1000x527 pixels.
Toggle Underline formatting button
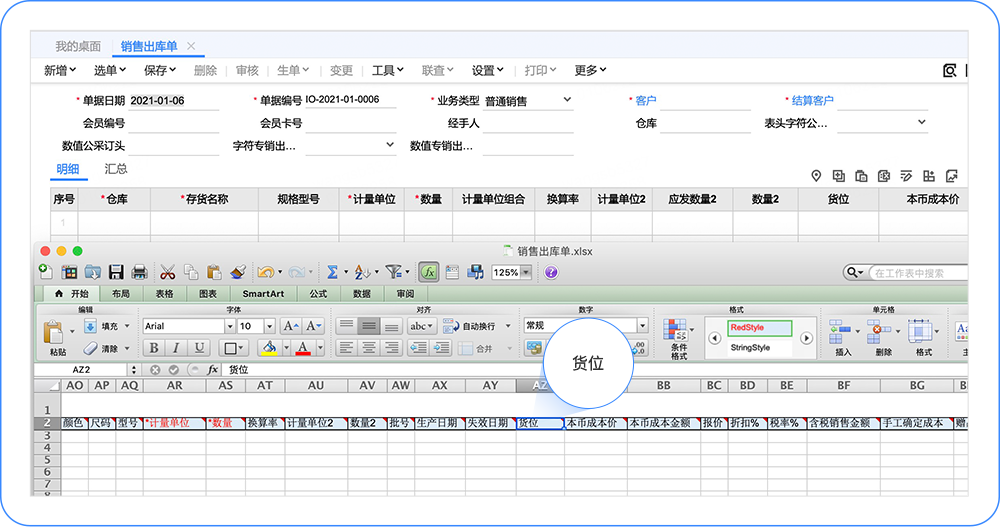[200, 348]
